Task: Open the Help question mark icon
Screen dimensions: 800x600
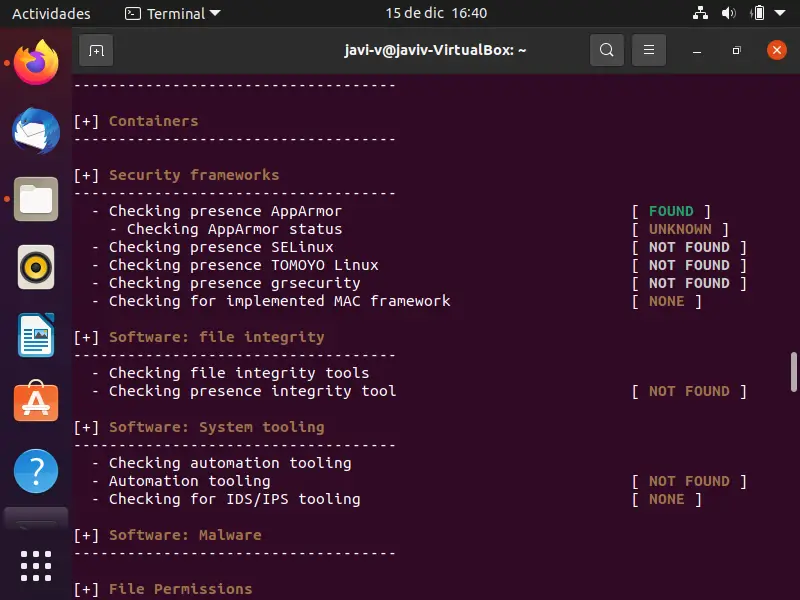Action: (x=36, y=469)
